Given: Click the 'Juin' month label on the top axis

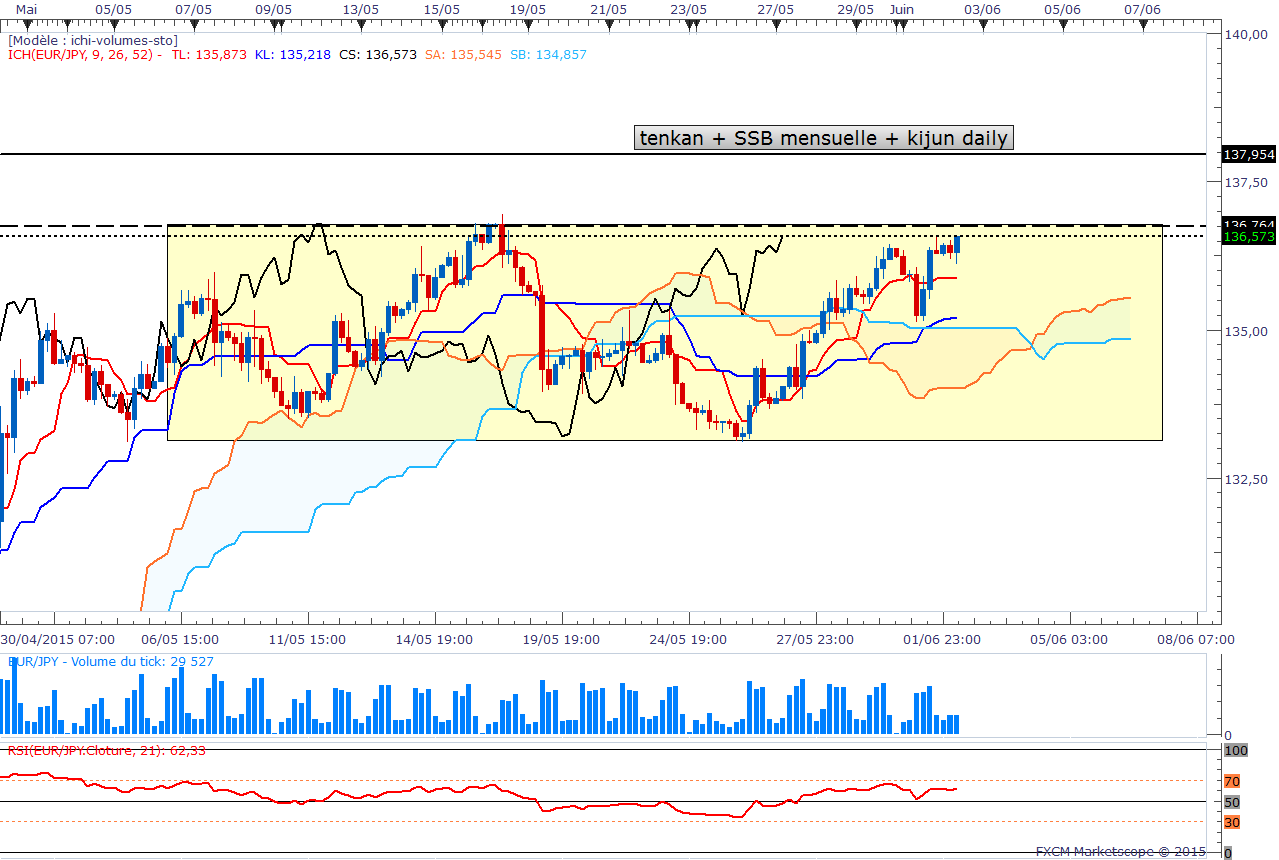Looking at the screenshot, I should 902,8.
